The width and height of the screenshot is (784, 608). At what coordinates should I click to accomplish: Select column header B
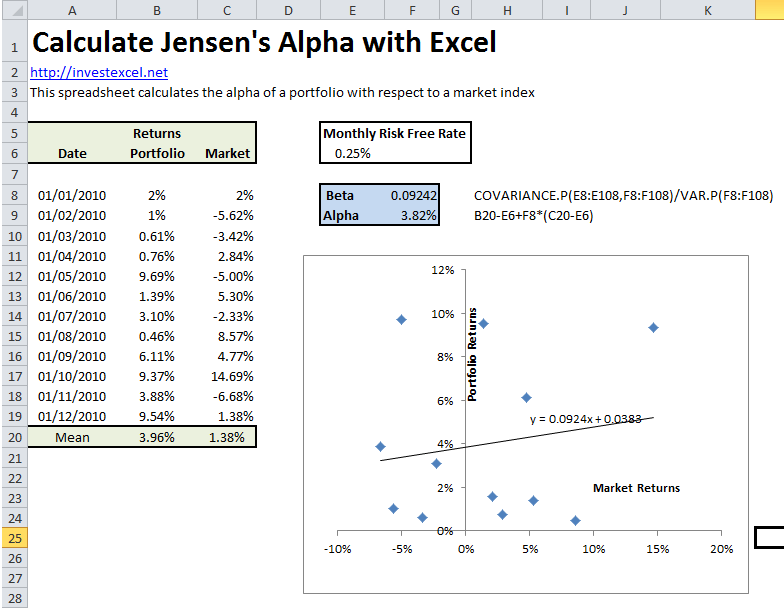tap(156, 10)
